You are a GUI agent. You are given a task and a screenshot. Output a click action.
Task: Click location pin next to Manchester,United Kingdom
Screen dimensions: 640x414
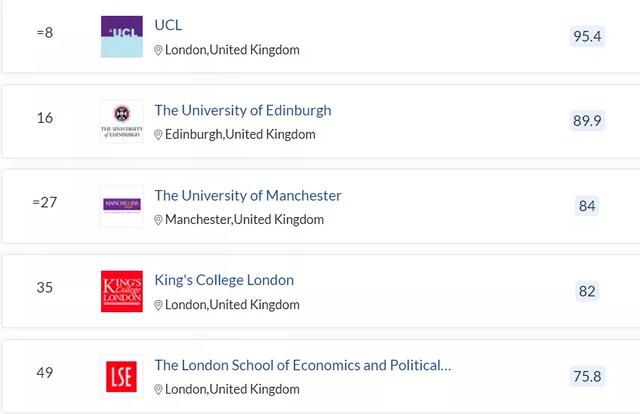point(158,220)
